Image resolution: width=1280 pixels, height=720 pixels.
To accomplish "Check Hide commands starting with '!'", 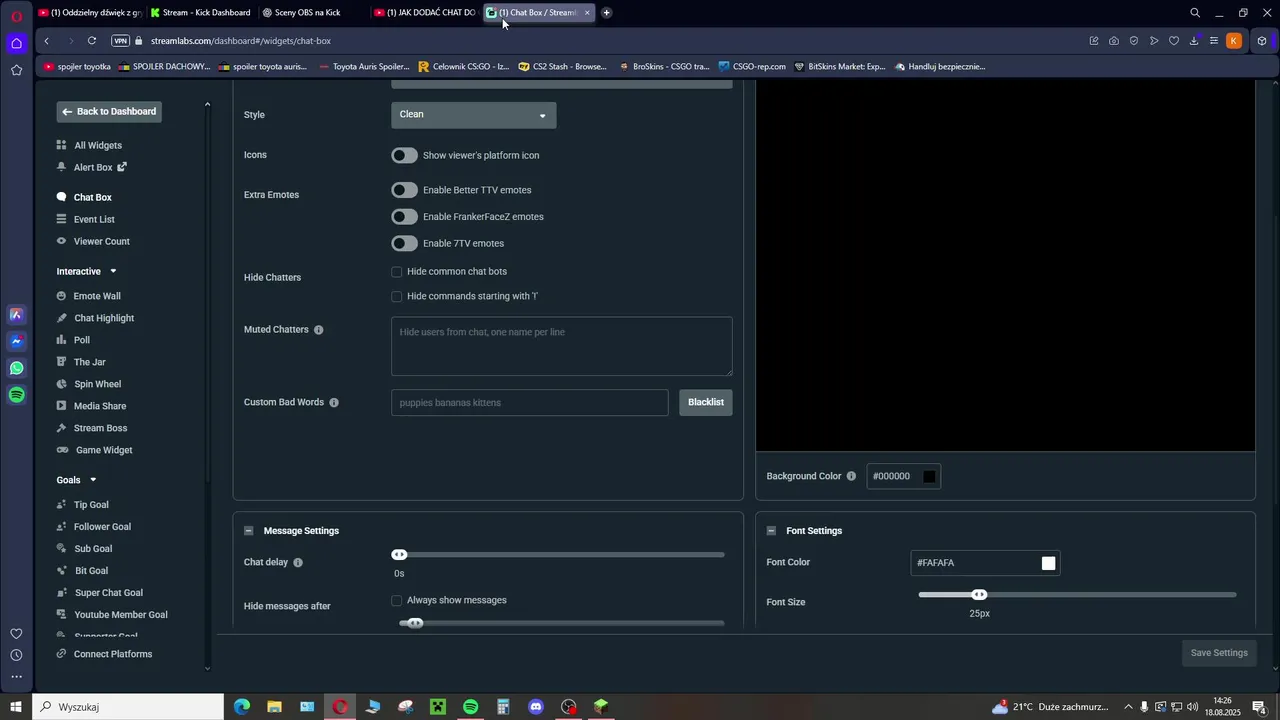I will click(397, 296).
